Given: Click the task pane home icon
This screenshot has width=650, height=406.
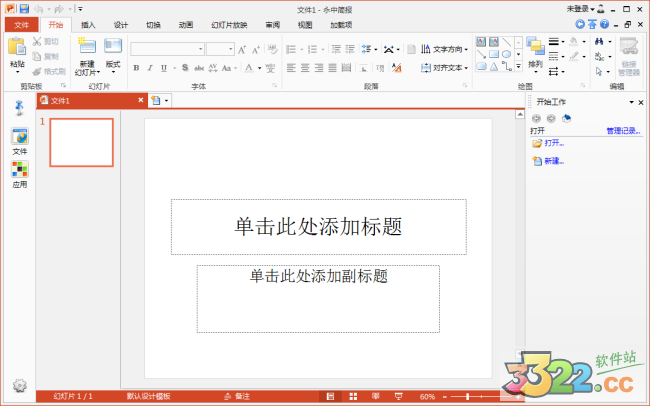Looking at the screenshot, I should coord(566,119).
